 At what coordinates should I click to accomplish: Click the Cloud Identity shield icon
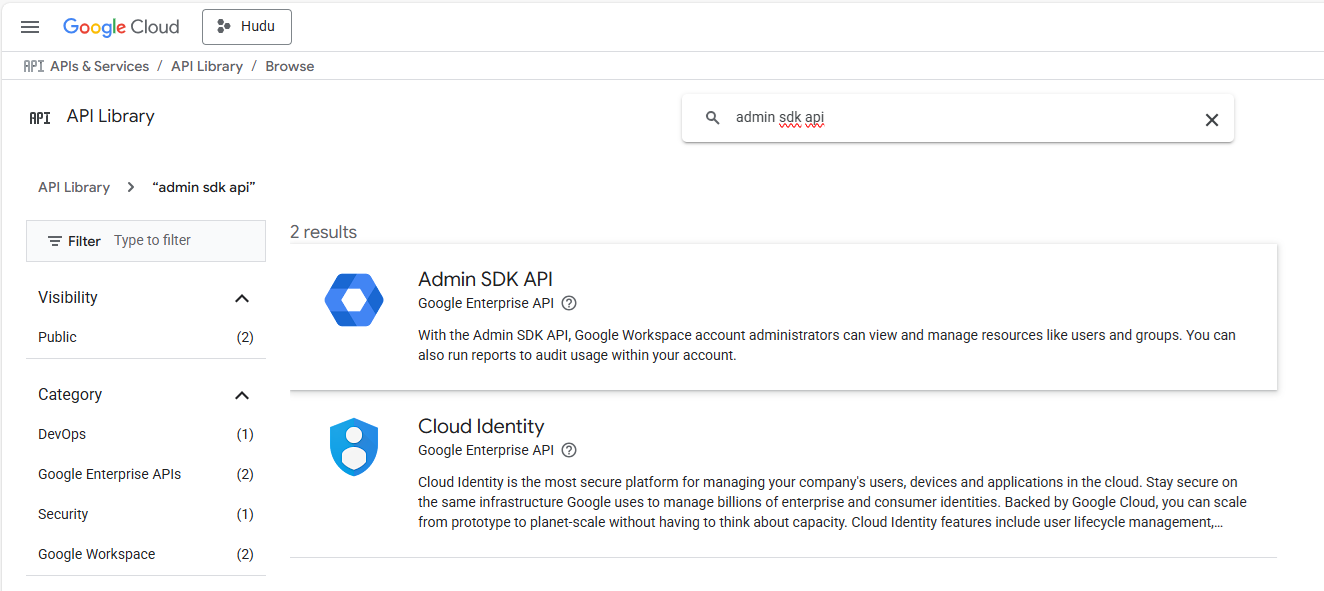[x=354, y=447]
